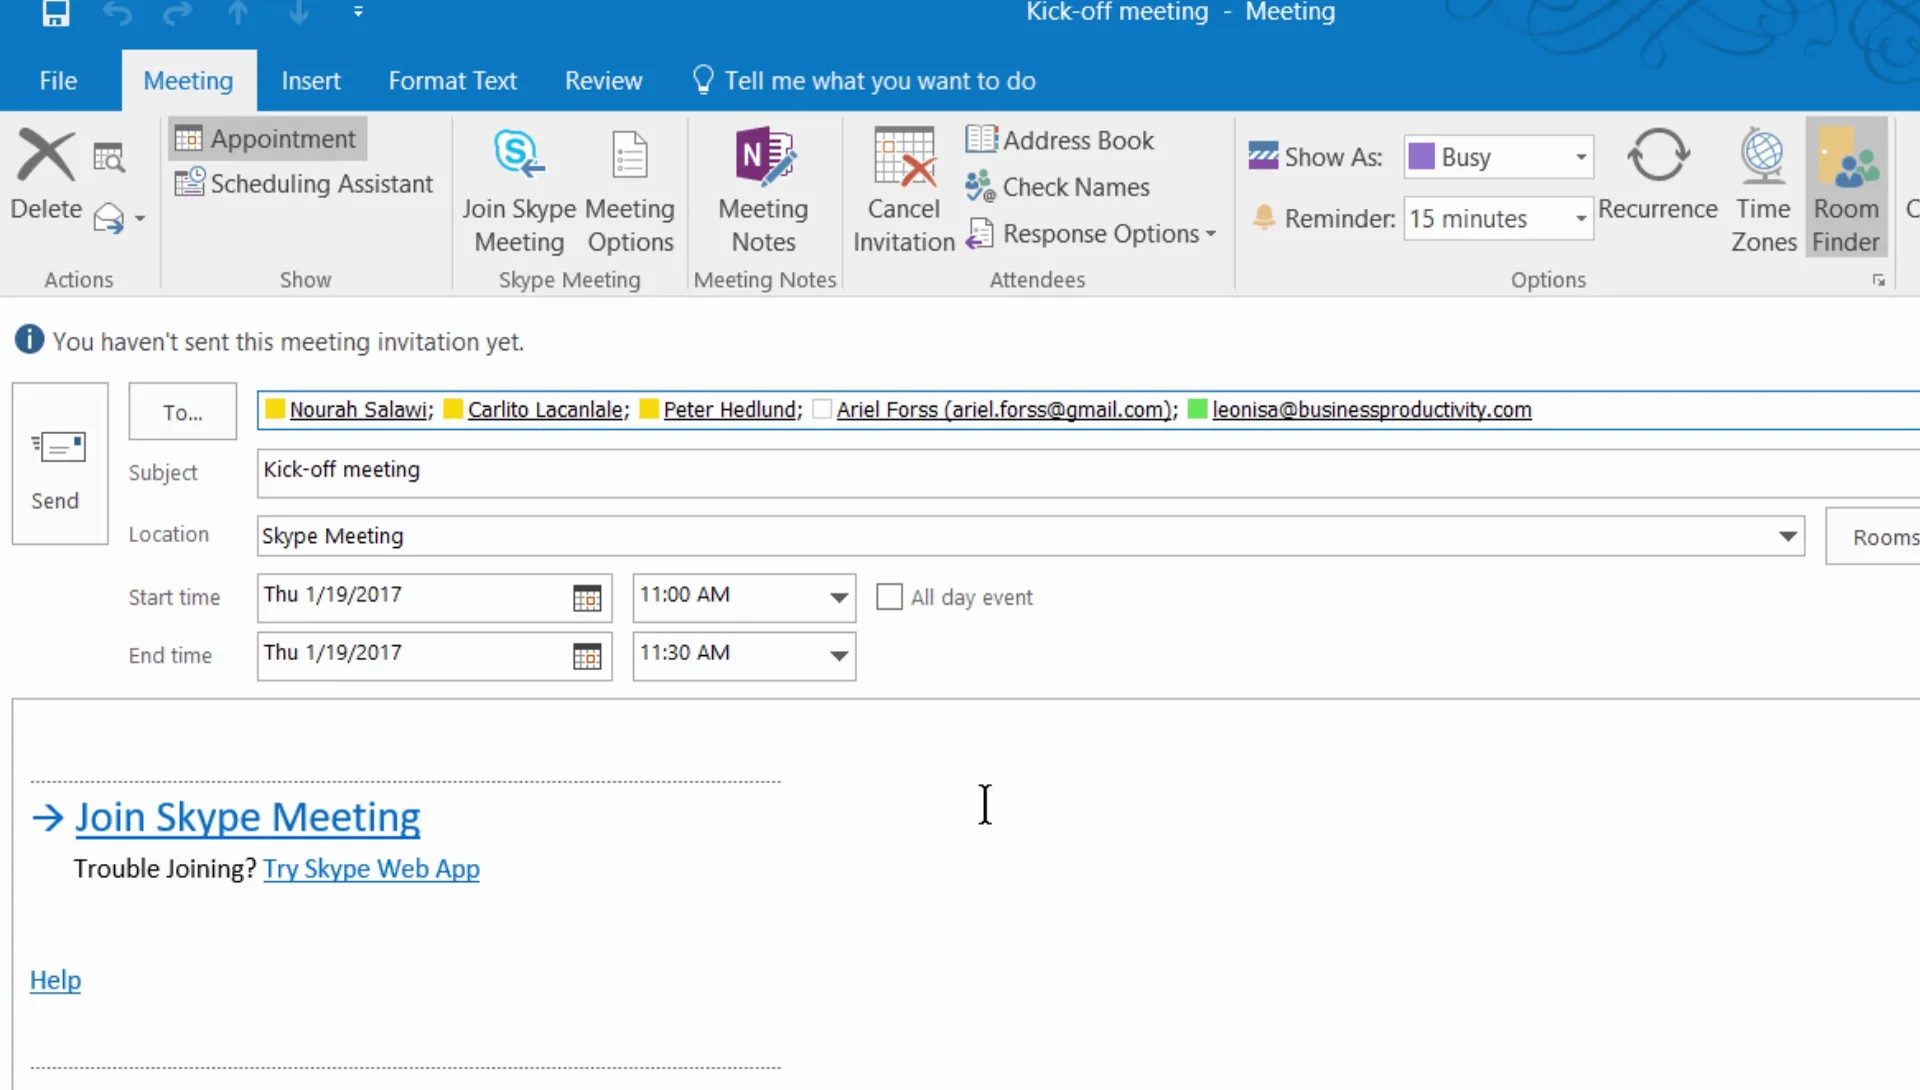Viewport: 1920px width, 1090px height.
Task: Expand the 11:00 AM start time dropdown
Action: (x=839, y=598)
